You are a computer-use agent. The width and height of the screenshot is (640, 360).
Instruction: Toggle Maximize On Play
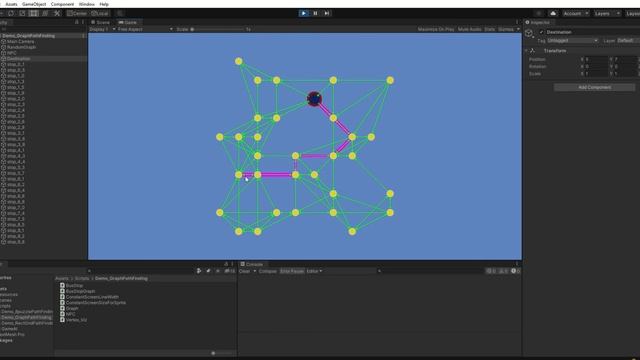click(436, 29)
